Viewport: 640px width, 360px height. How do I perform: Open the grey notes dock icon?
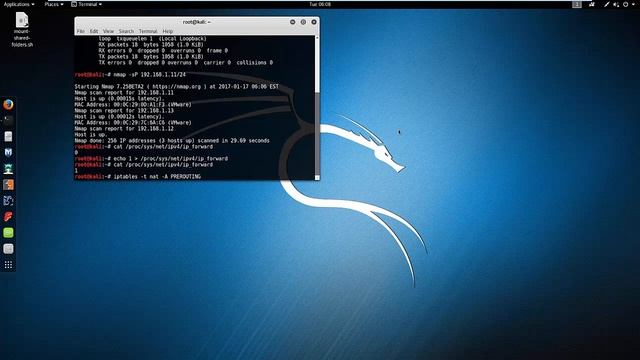[8, 249]
